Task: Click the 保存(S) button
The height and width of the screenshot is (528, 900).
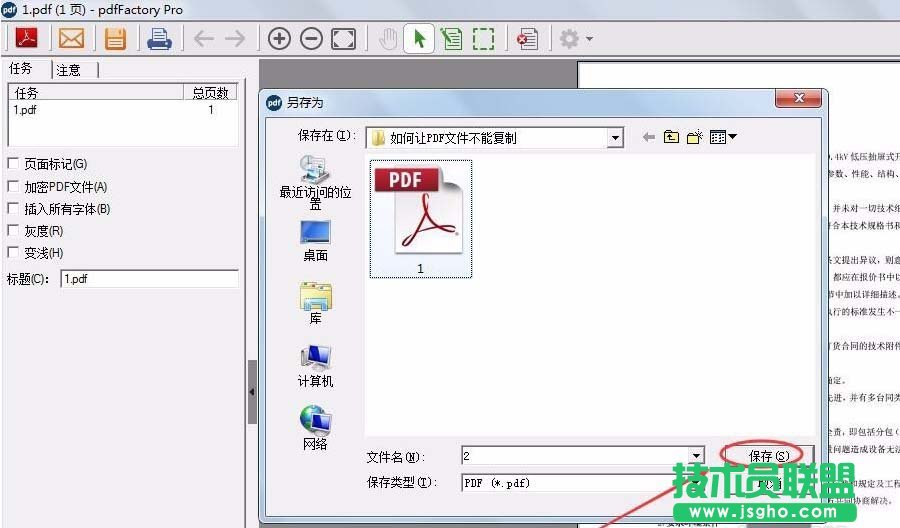Action: pos(769,456)
